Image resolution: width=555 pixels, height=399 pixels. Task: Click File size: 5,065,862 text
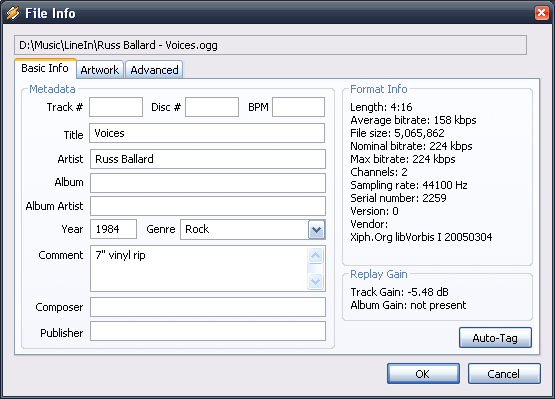tap(397, 133)
